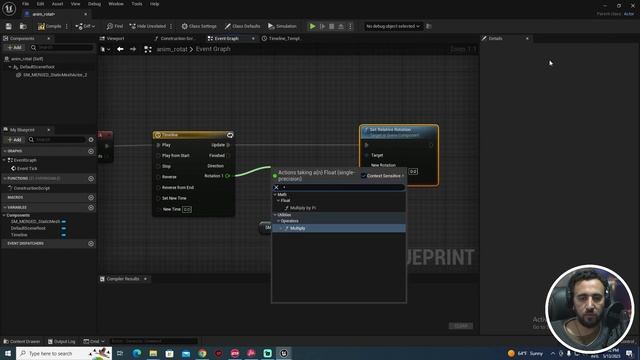Click the Timeline node Play pin
The image size is (640, 360).
(158, 145)
